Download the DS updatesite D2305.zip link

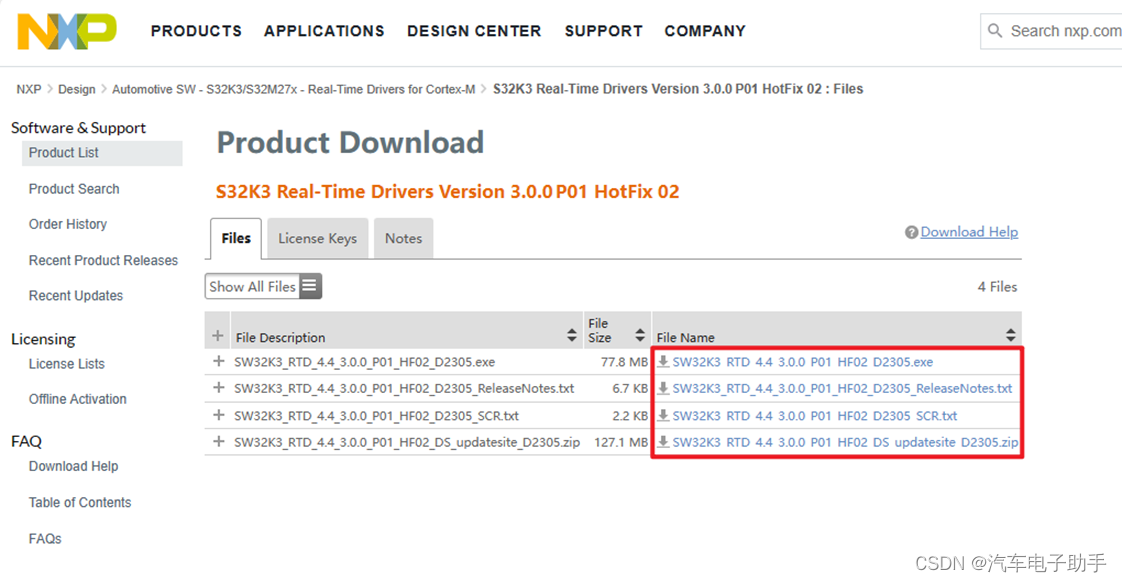tap(845, 442)
